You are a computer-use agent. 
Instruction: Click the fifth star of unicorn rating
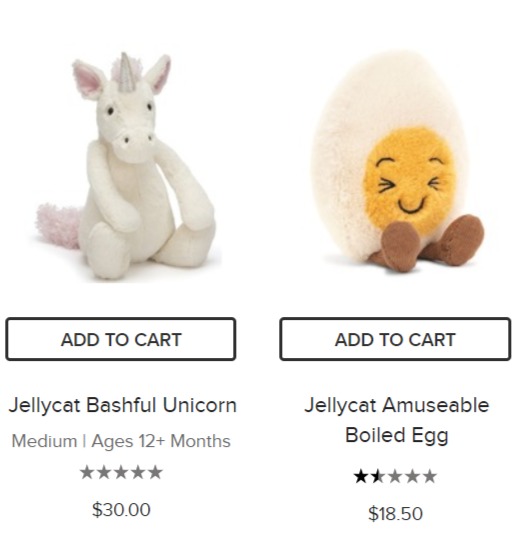pos(155,473)
